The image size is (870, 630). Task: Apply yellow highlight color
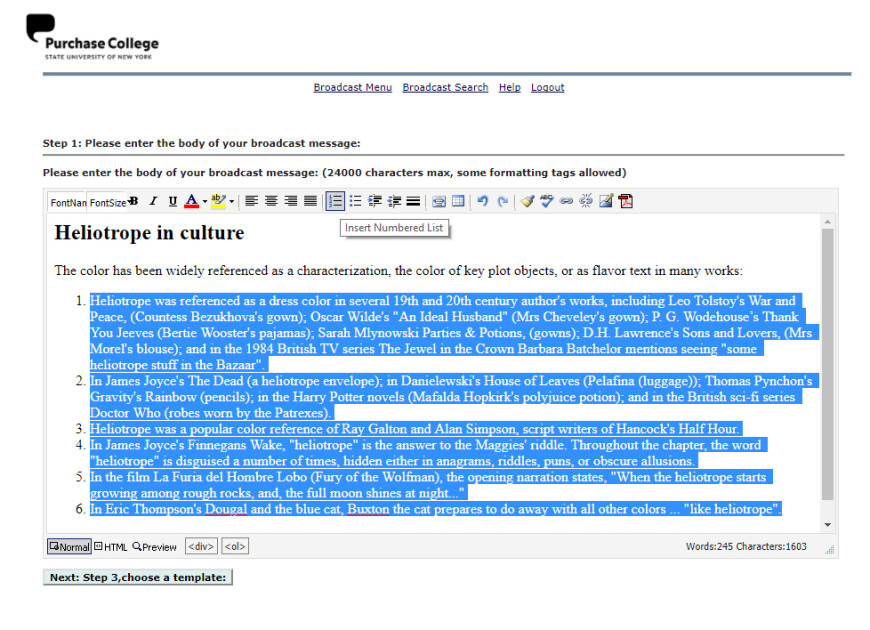click(219, 201)
